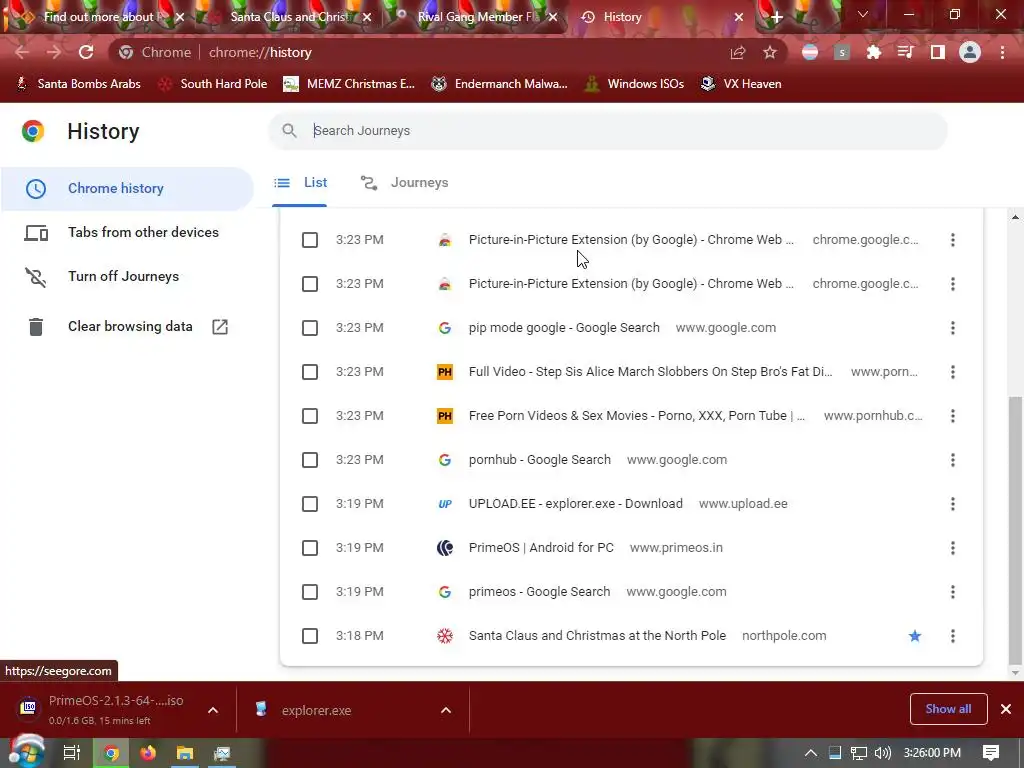Select checkbox for pip mode google search
The height and width of the screenshot is (768, 1024).
pyautogui.click(x=310, y=328)
